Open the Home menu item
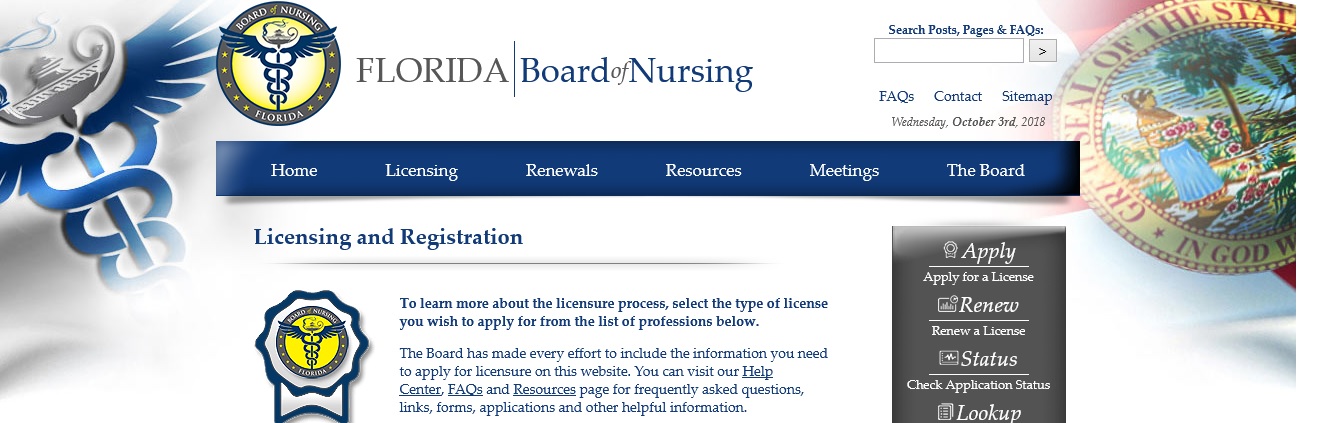Image resolution: width=1338 pixels, height=423 pixels. point(293,170)
